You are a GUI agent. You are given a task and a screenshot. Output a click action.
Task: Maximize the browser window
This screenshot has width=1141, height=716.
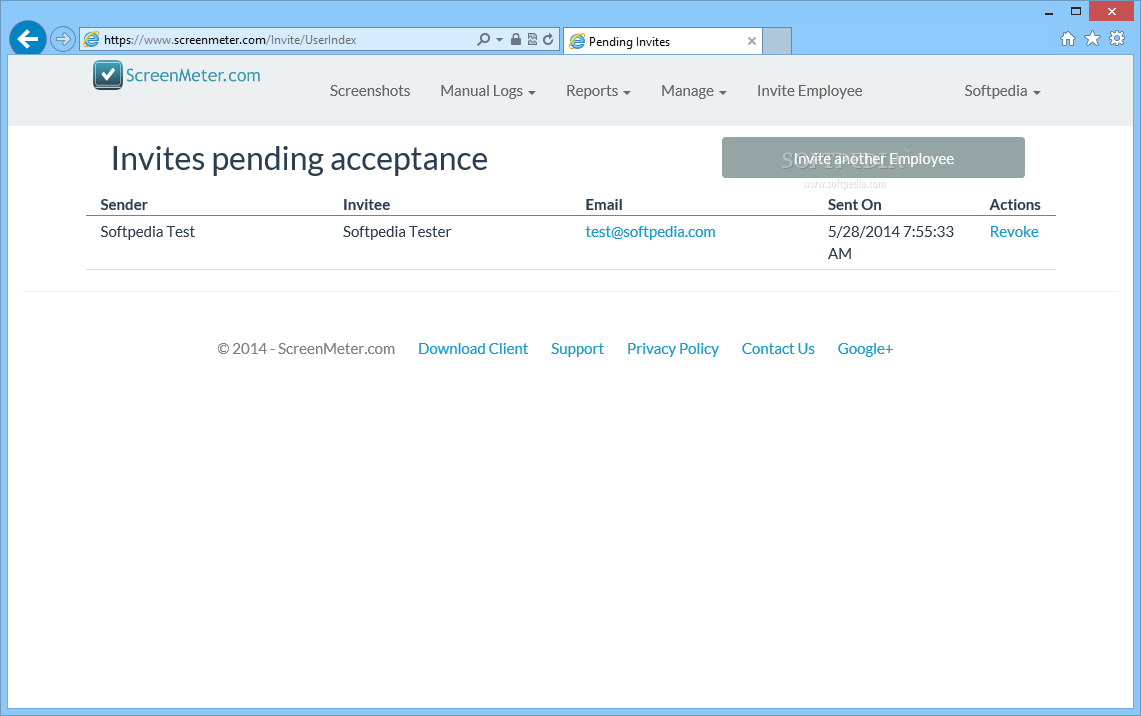tap(1076, 12)
